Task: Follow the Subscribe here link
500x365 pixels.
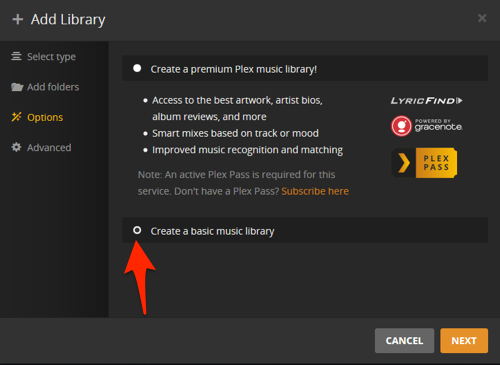Action: point(315,191)
